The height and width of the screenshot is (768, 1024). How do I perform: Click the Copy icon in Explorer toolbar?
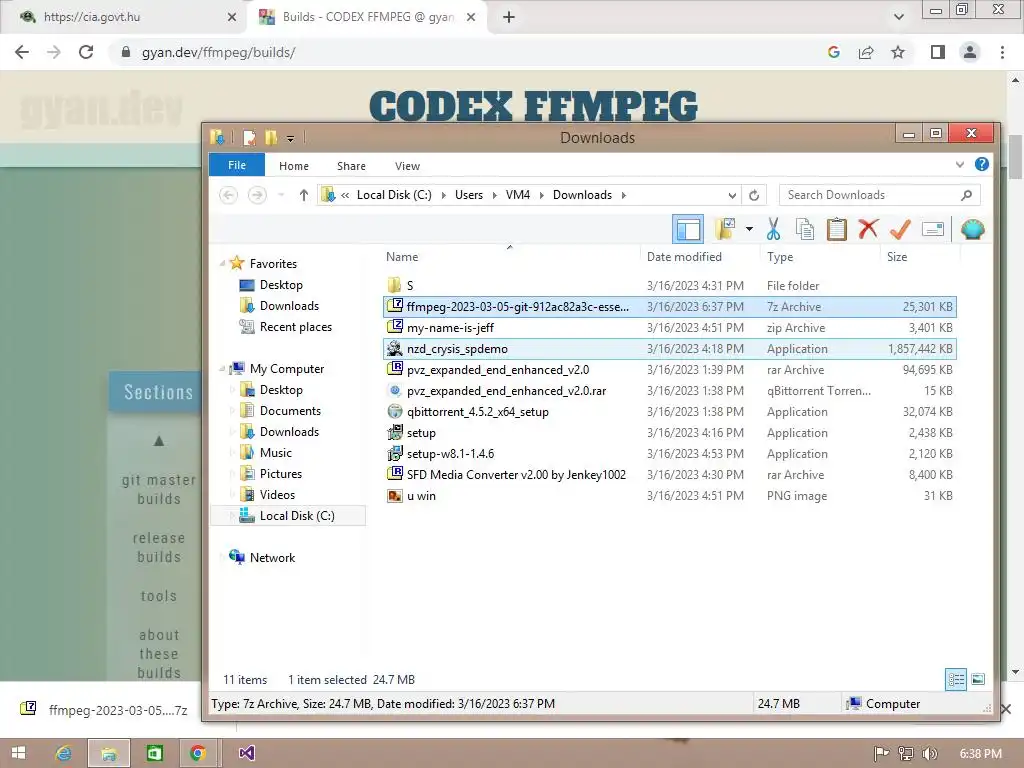click(x=805, y=229)
